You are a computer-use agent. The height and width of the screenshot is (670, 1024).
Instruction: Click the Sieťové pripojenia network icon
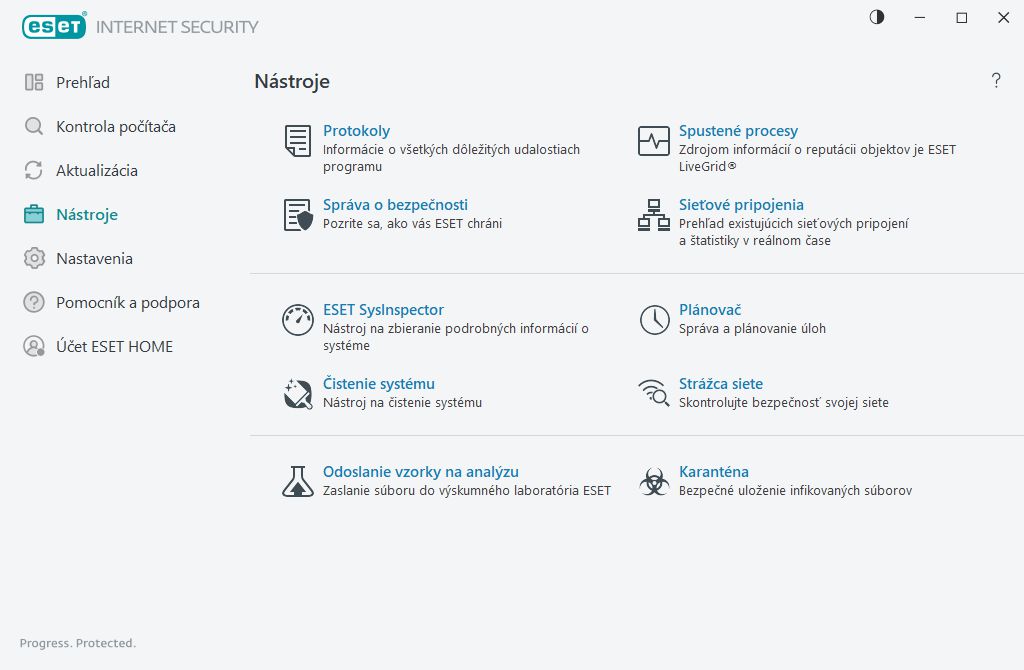[654, 215]
